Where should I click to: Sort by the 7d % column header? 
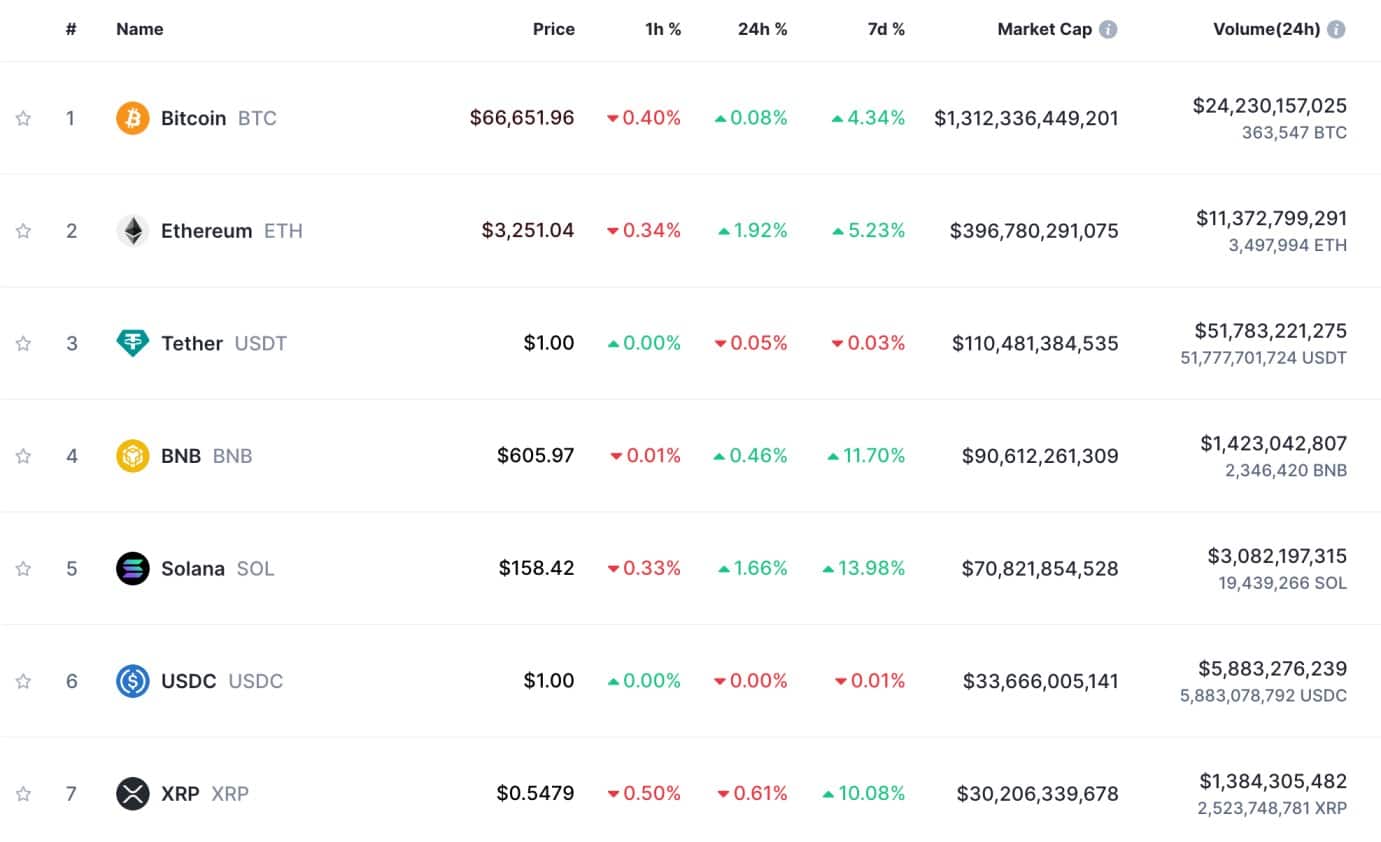[x=886, y=29]
